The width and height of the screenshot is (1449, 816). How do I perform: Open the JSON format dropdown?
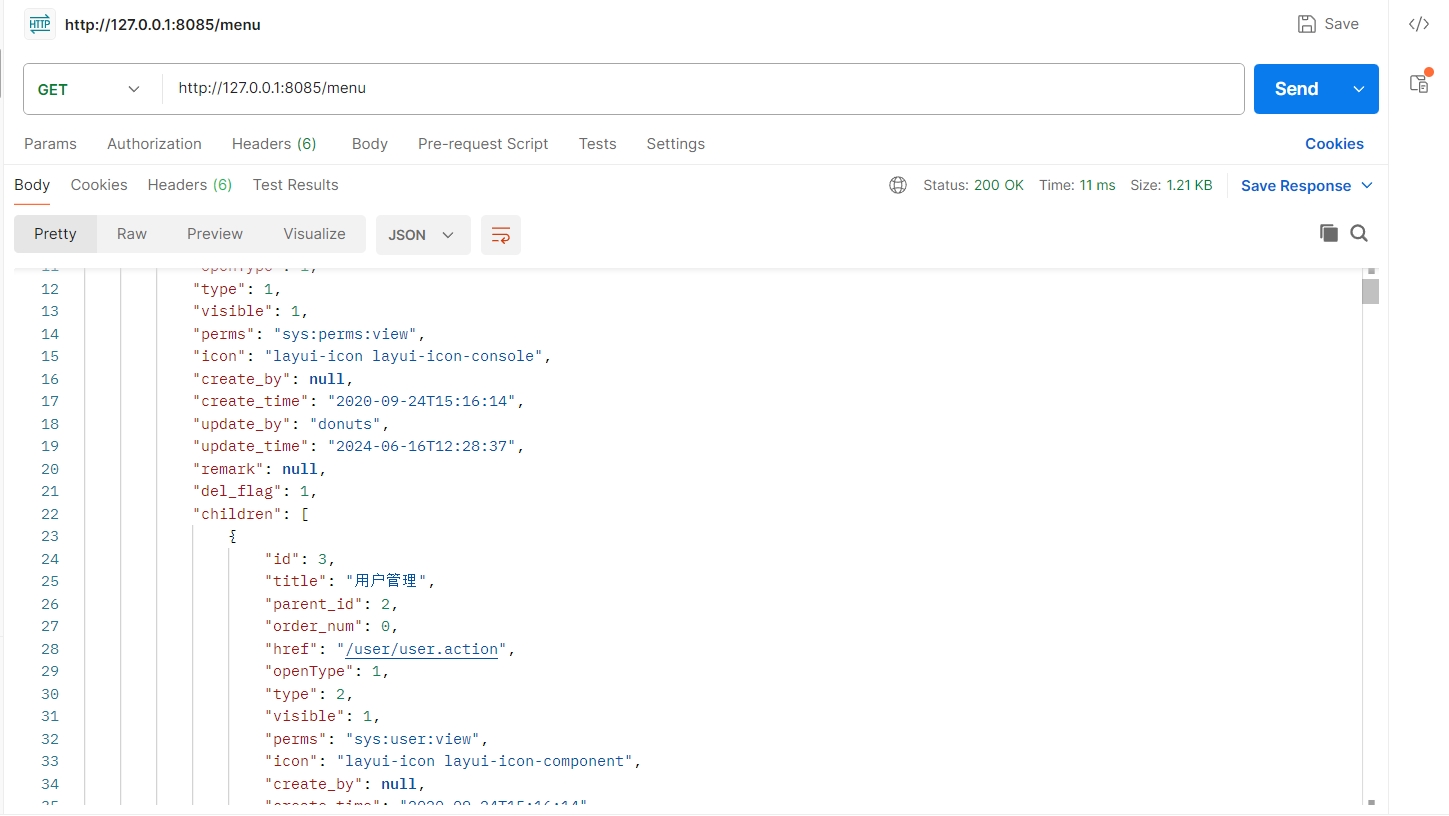[422, 235]
